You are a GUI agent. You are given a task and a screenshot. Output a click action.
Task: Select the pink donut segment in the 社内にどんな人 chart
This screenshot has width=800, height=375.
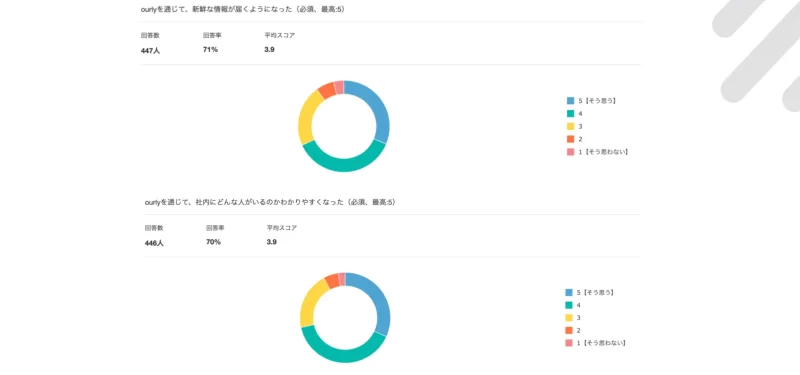click(342, 279)
